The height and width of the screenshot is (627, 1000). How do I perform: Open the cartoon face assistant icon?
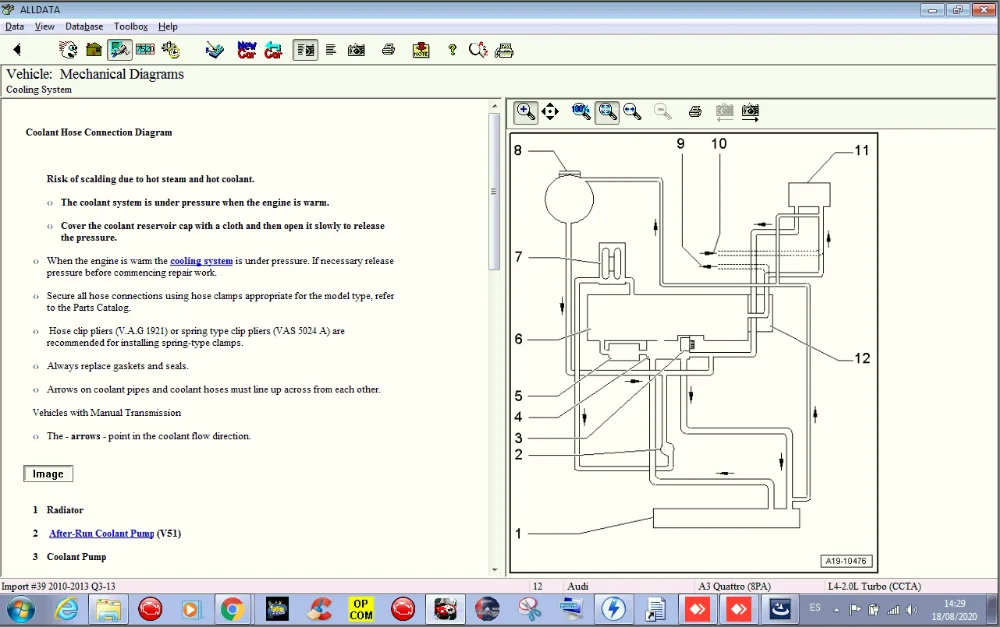click(x=68, y=49)
